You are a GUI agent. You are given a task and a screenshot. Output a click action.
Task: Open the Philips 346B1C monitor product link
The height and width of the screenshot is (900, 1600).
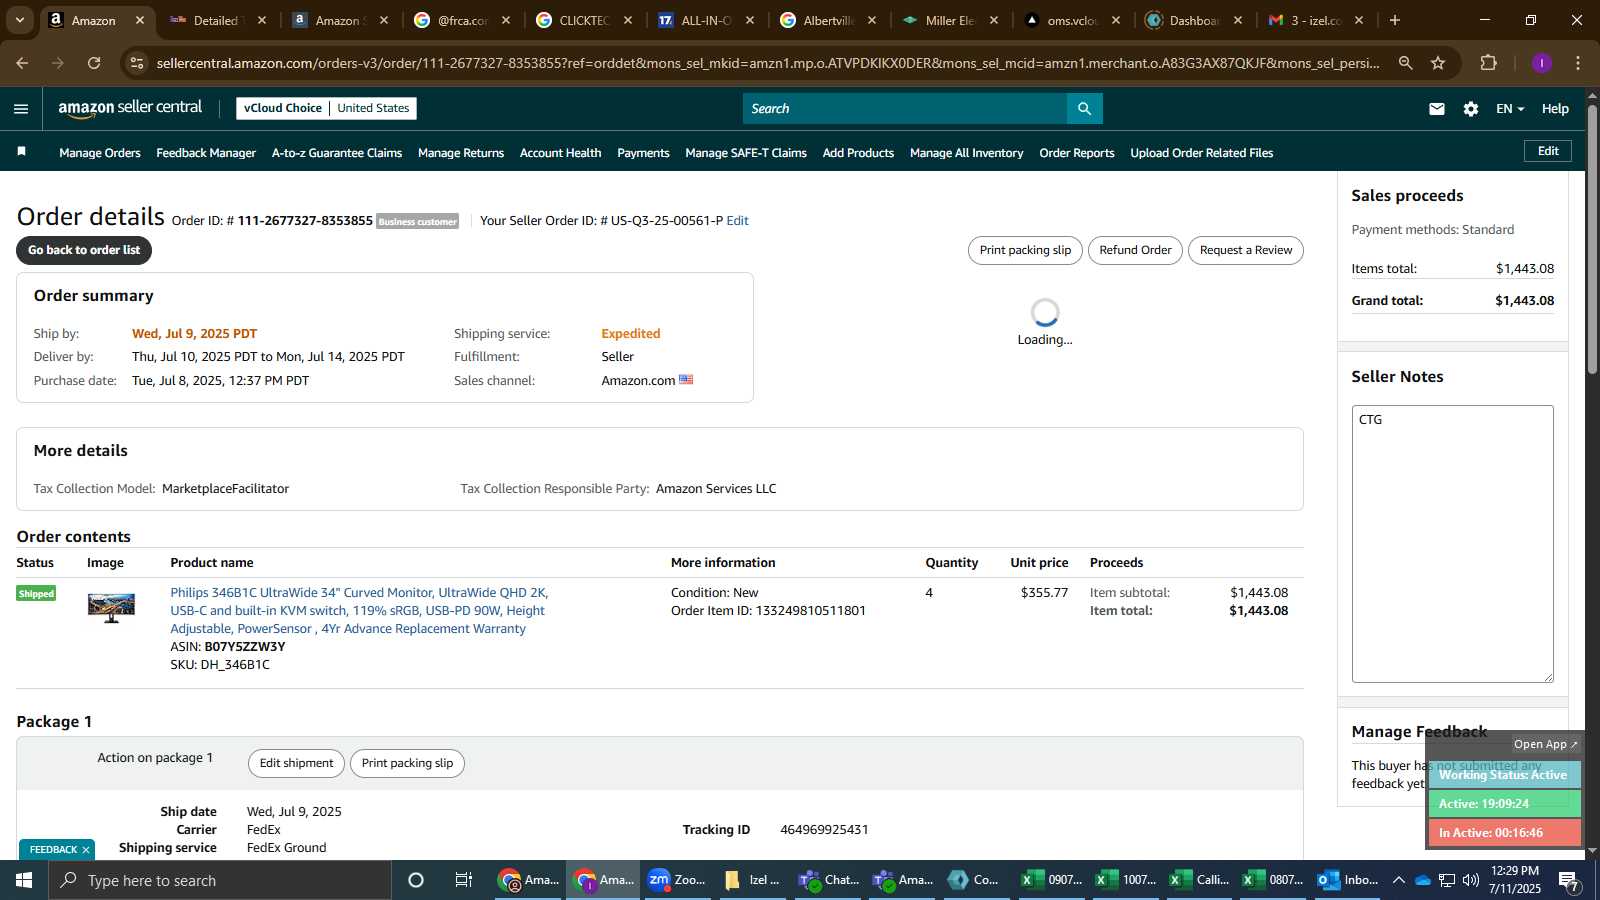(x=359, y=611)
